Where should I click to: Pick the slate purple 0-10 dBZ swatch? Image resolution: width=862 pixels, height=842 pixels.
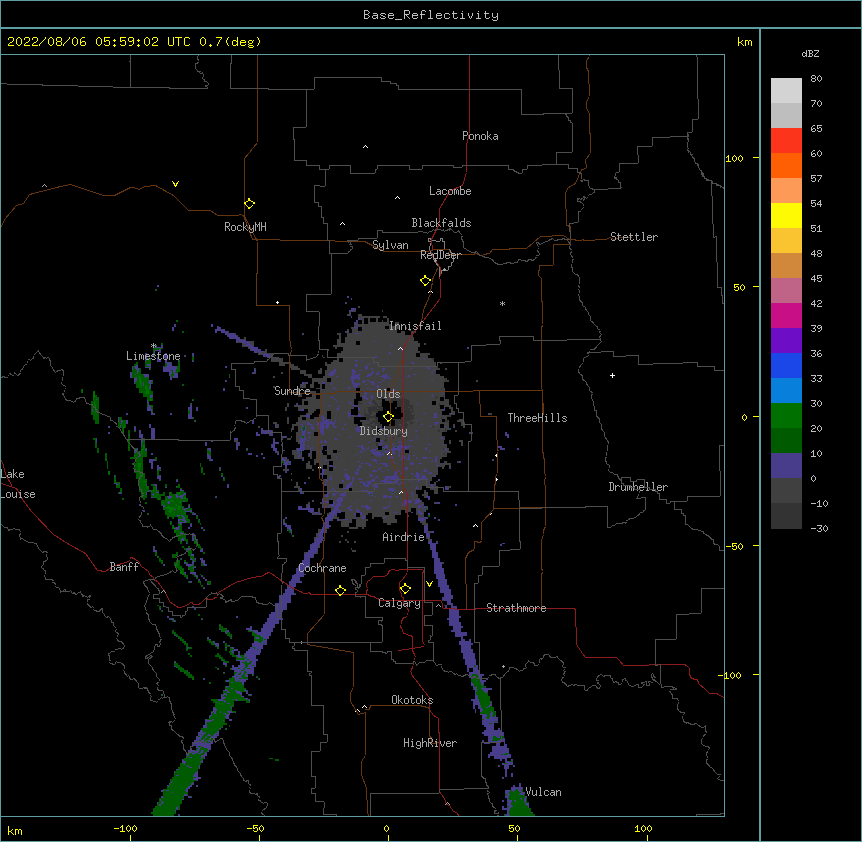pyautogui.click(x=786, y=466)
